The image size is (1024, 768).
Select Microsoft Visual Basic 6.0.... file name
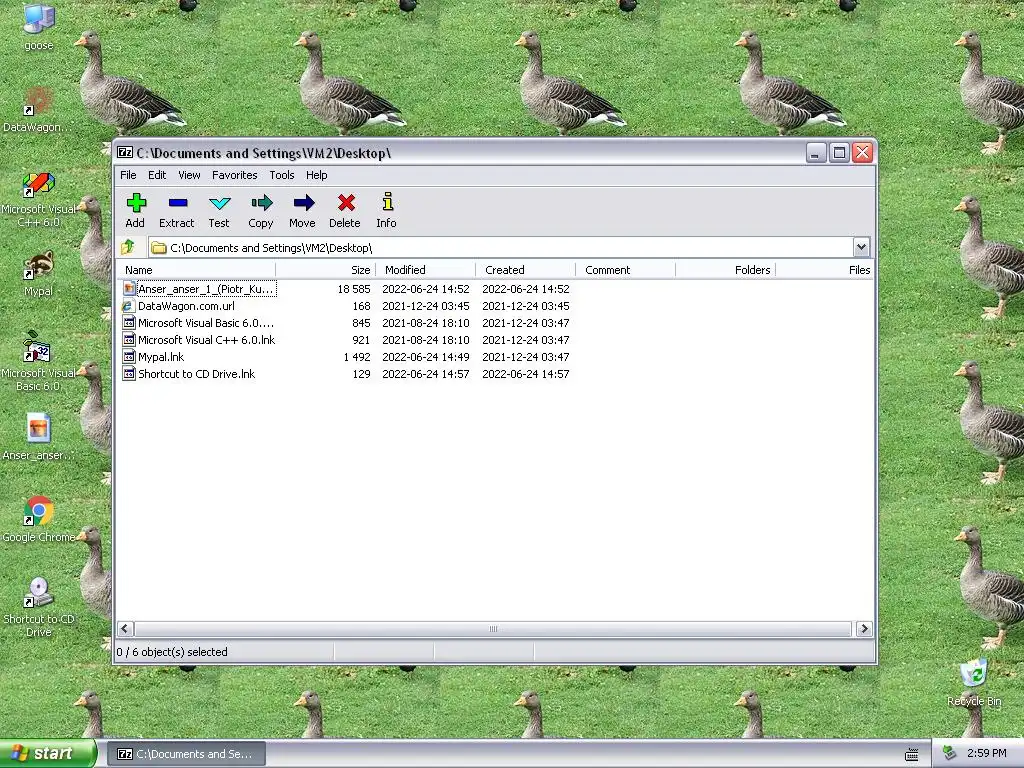click(x=206, y=323)
